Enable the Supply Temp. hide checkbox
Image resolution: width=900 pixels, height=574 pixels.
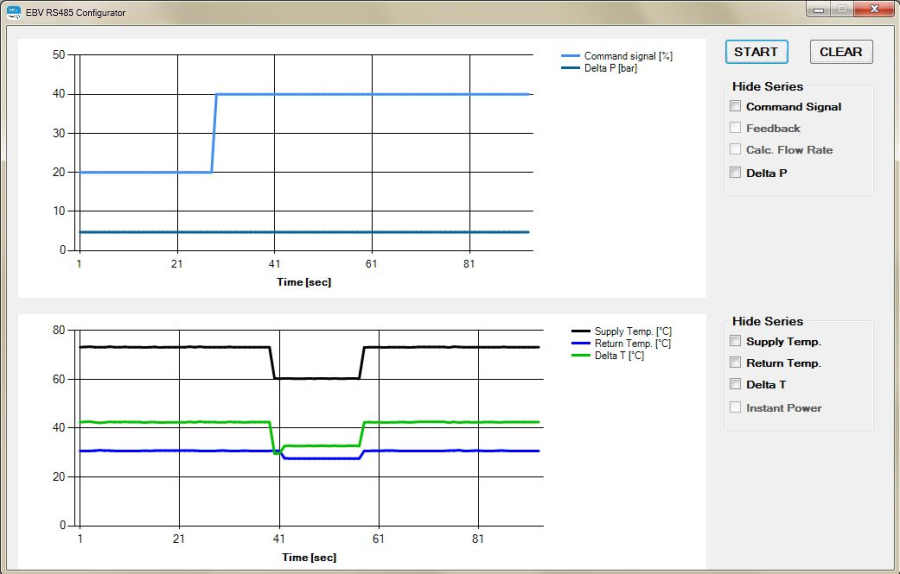736,341
